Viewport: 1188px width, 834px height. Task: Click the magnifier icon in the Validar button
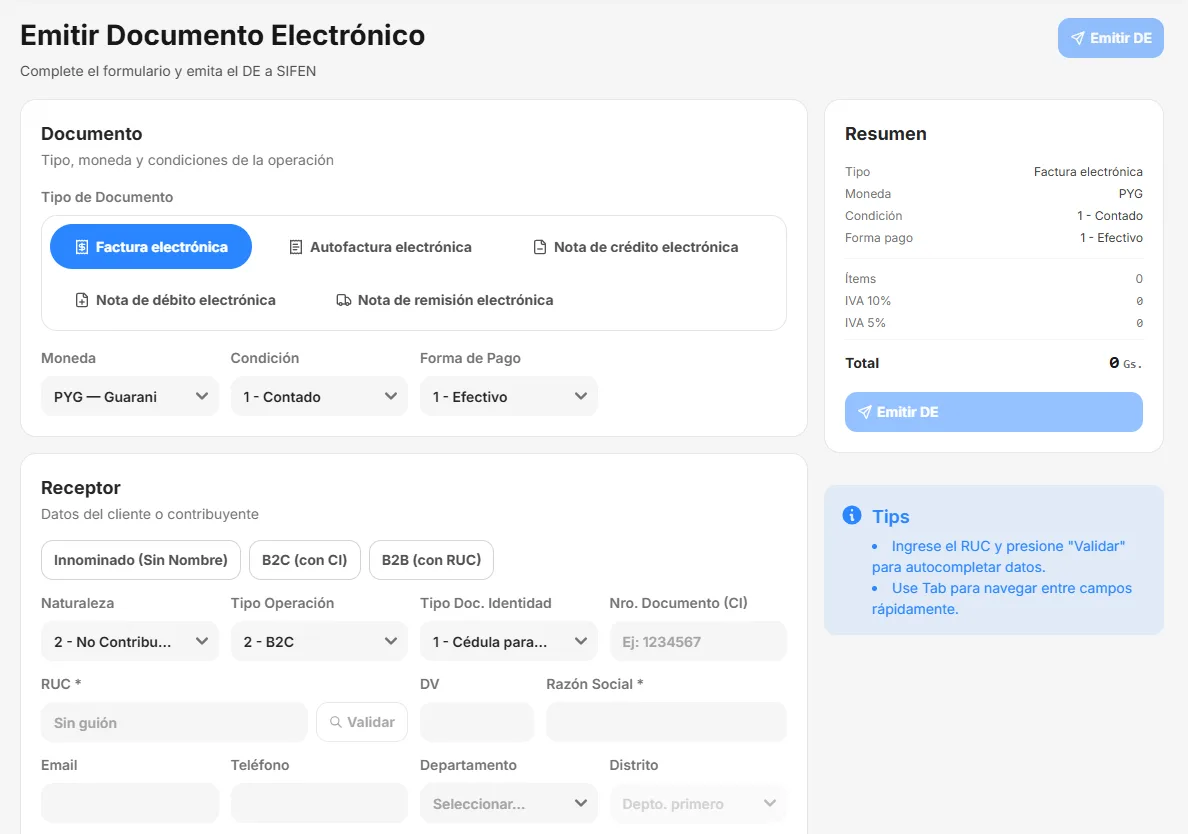click(336, 722)
